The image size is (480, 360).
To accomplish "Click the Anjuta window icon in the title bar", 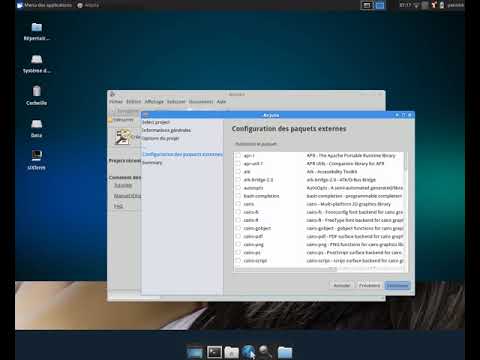I will [x=112, y=94].
